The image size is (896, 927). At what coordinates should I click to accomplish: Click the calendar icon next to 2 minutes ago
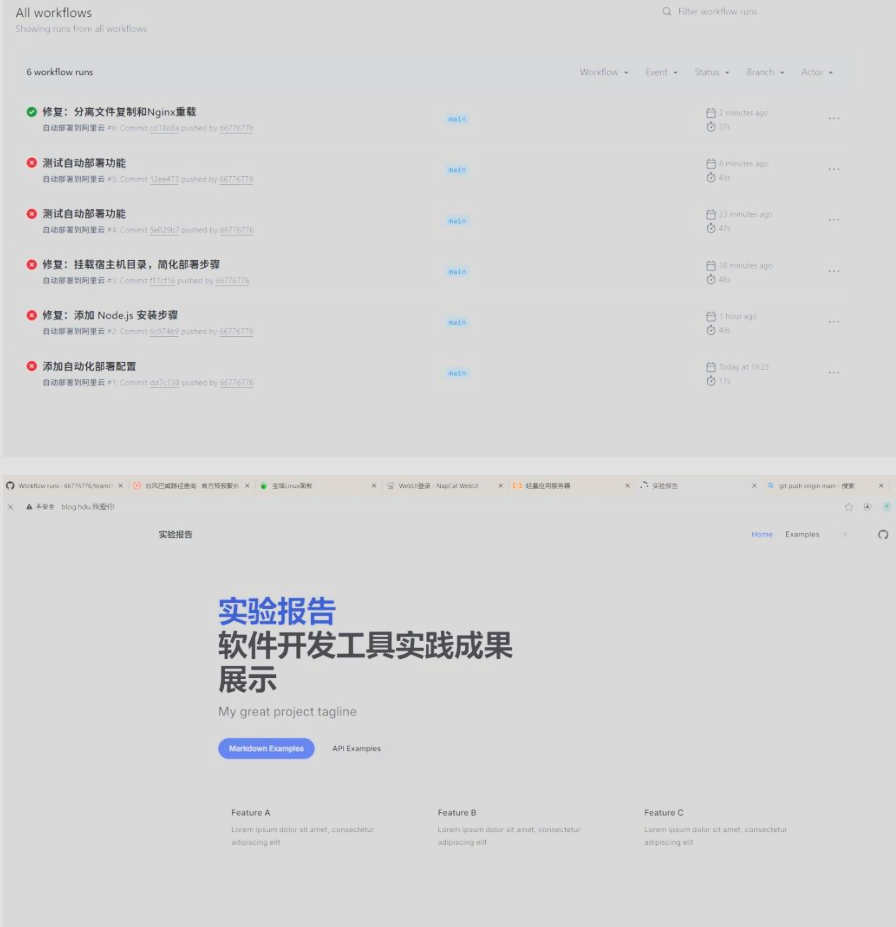[x=711, y=113]
